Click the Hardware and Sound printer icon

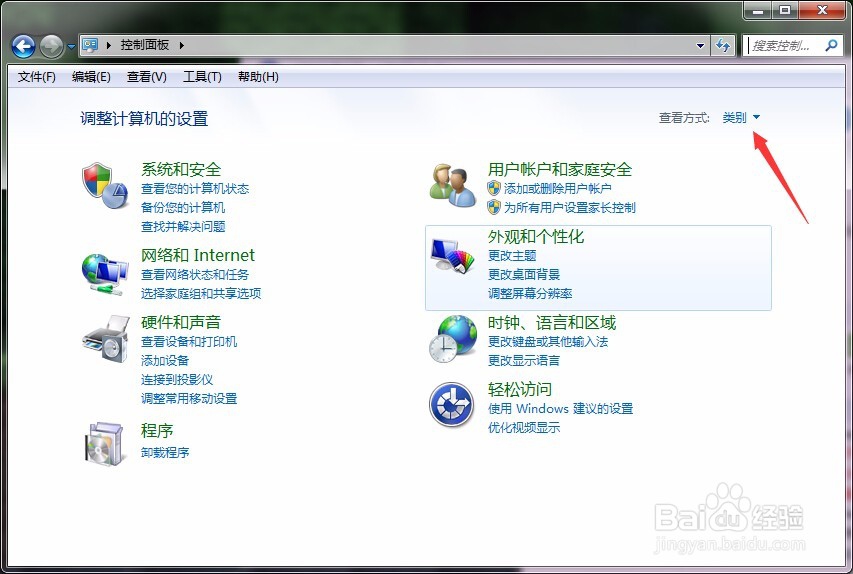point(106,339)
